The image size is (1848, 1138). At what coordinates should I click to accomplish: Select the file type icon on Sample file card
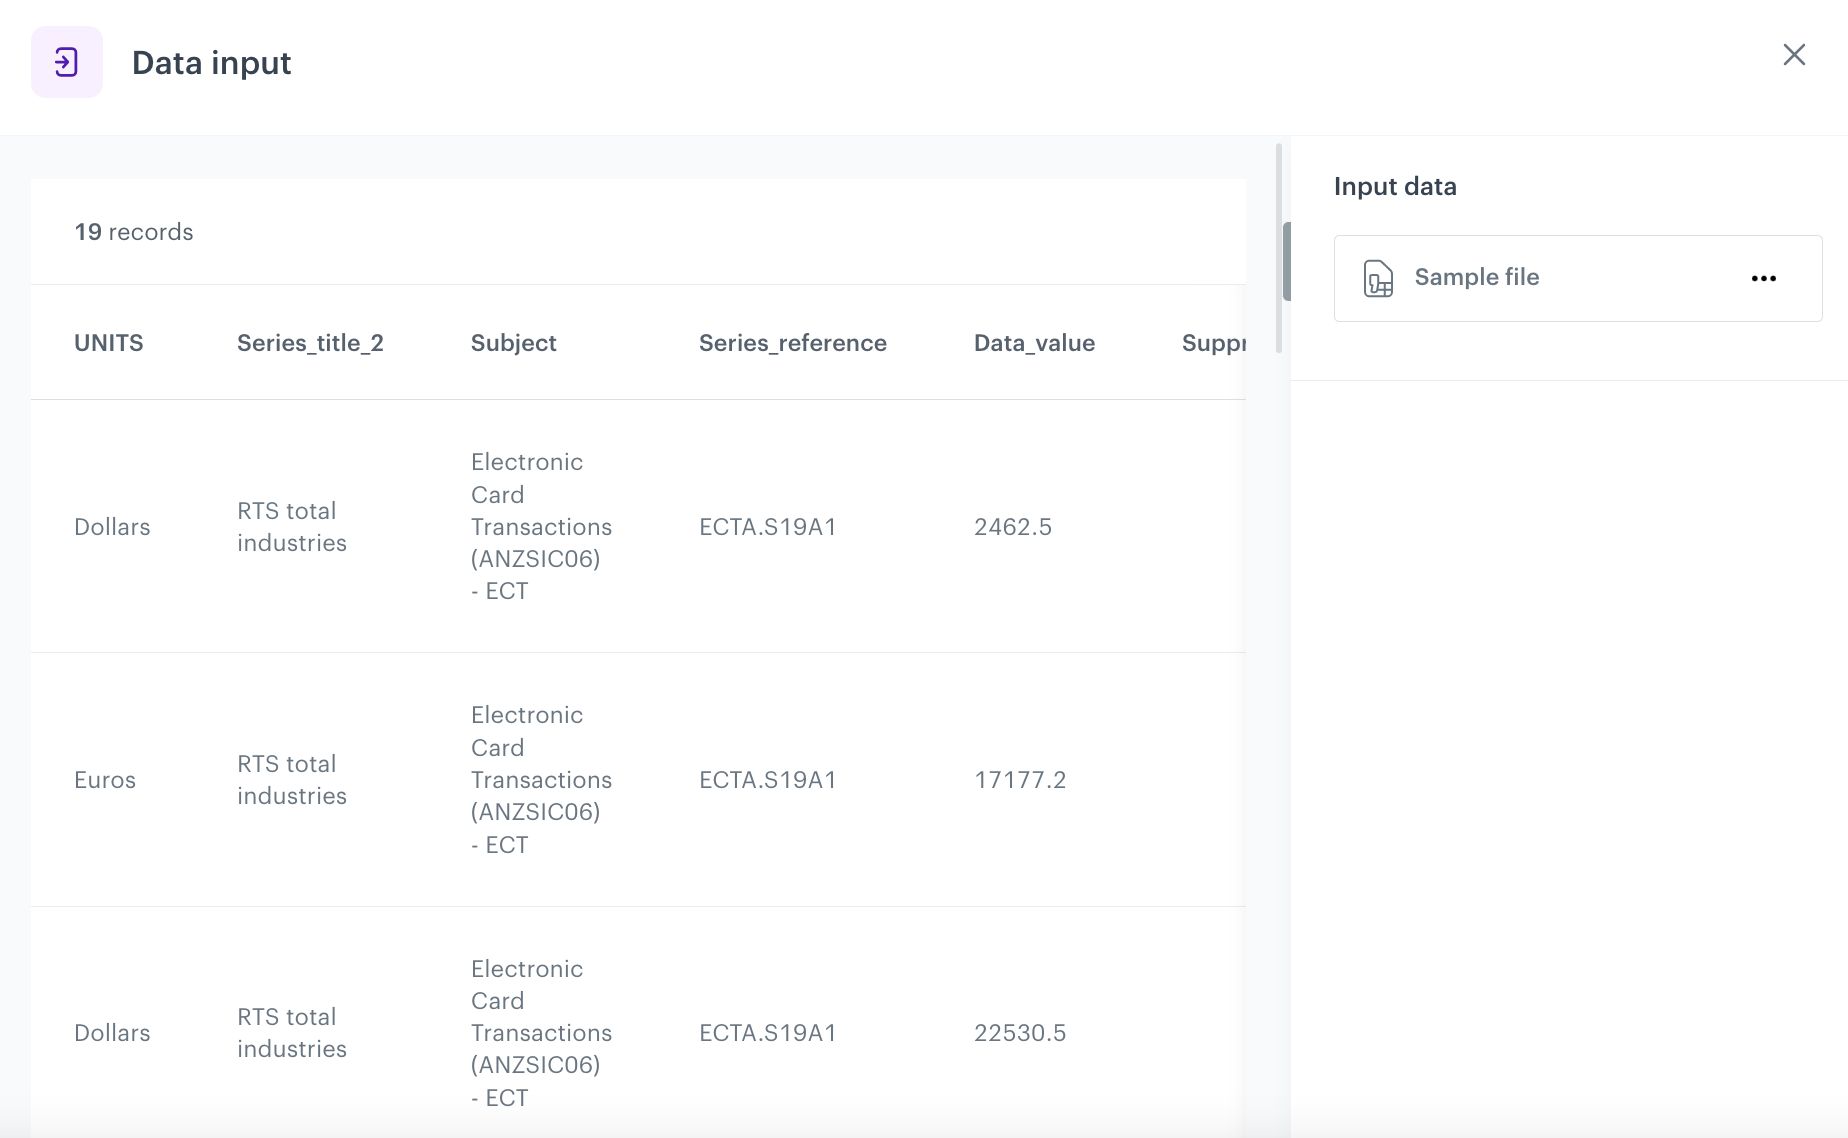1378,279
